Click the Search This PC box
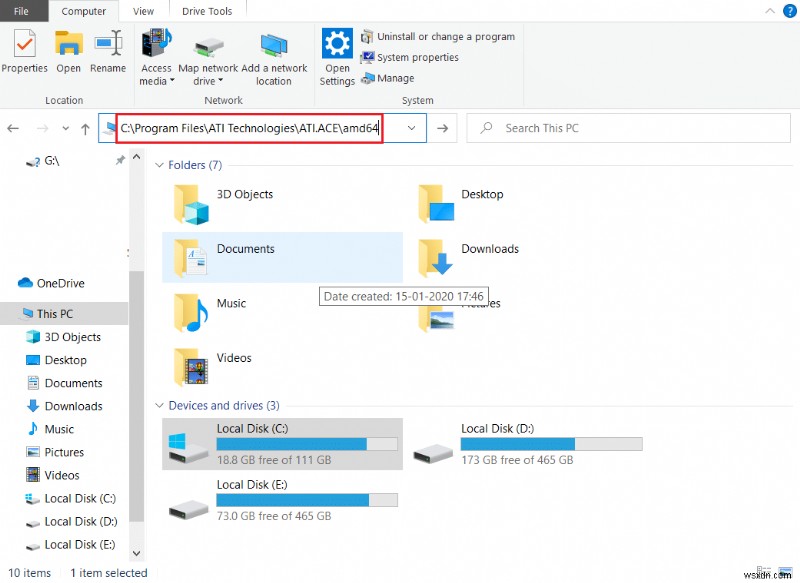The image size is (800, 583). [x=628, y=128]
